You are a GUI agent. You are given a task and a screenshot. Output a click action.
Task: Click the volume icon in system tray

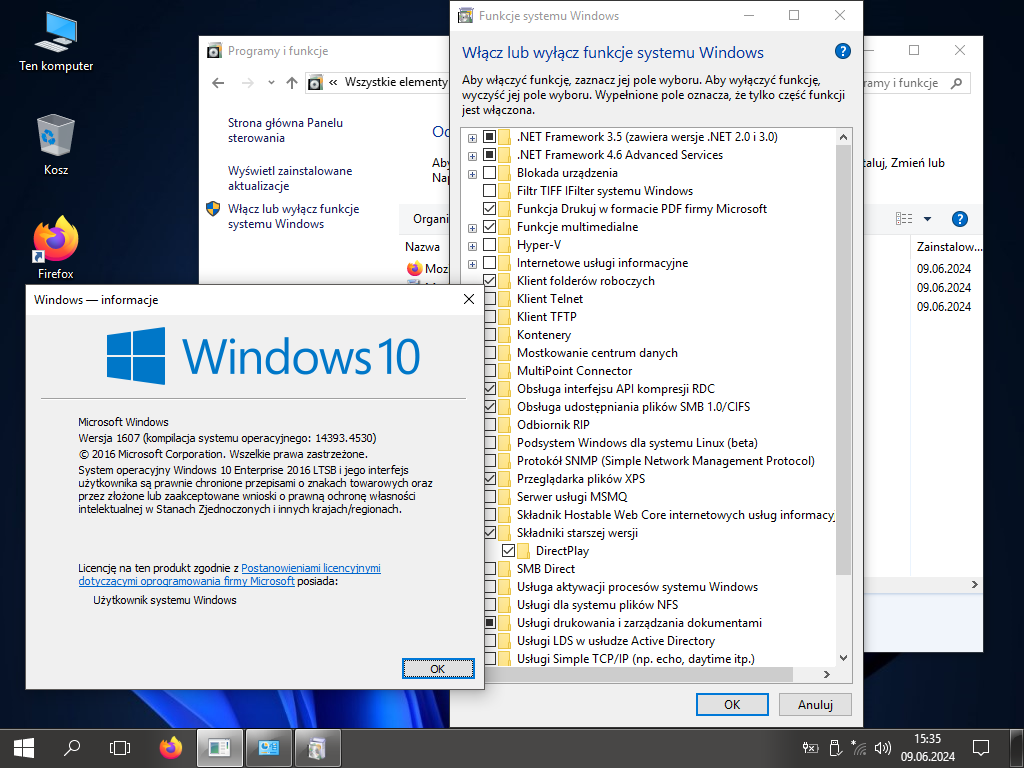(x=883, y=747)
